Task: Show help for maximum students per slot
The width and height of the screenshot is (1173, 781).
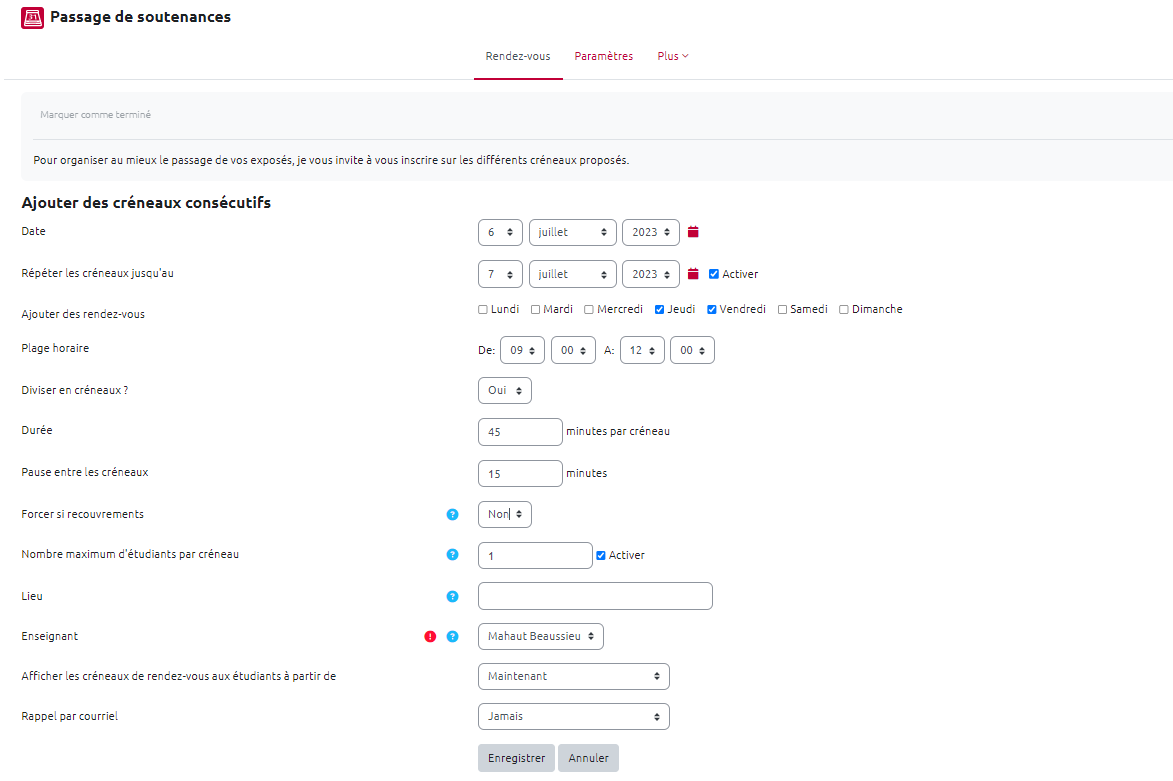Action: click(452, 555)
